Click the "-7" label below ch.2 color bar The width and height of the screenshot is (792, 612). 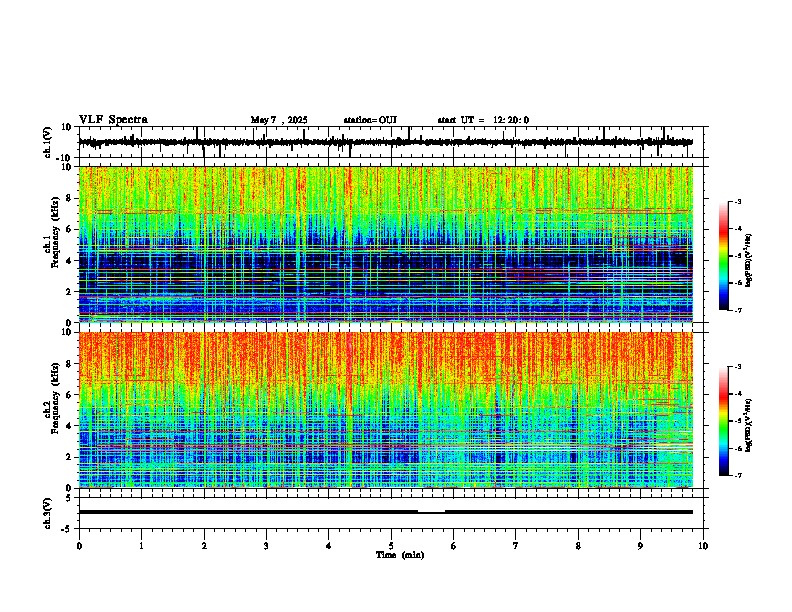coord(738,475)
